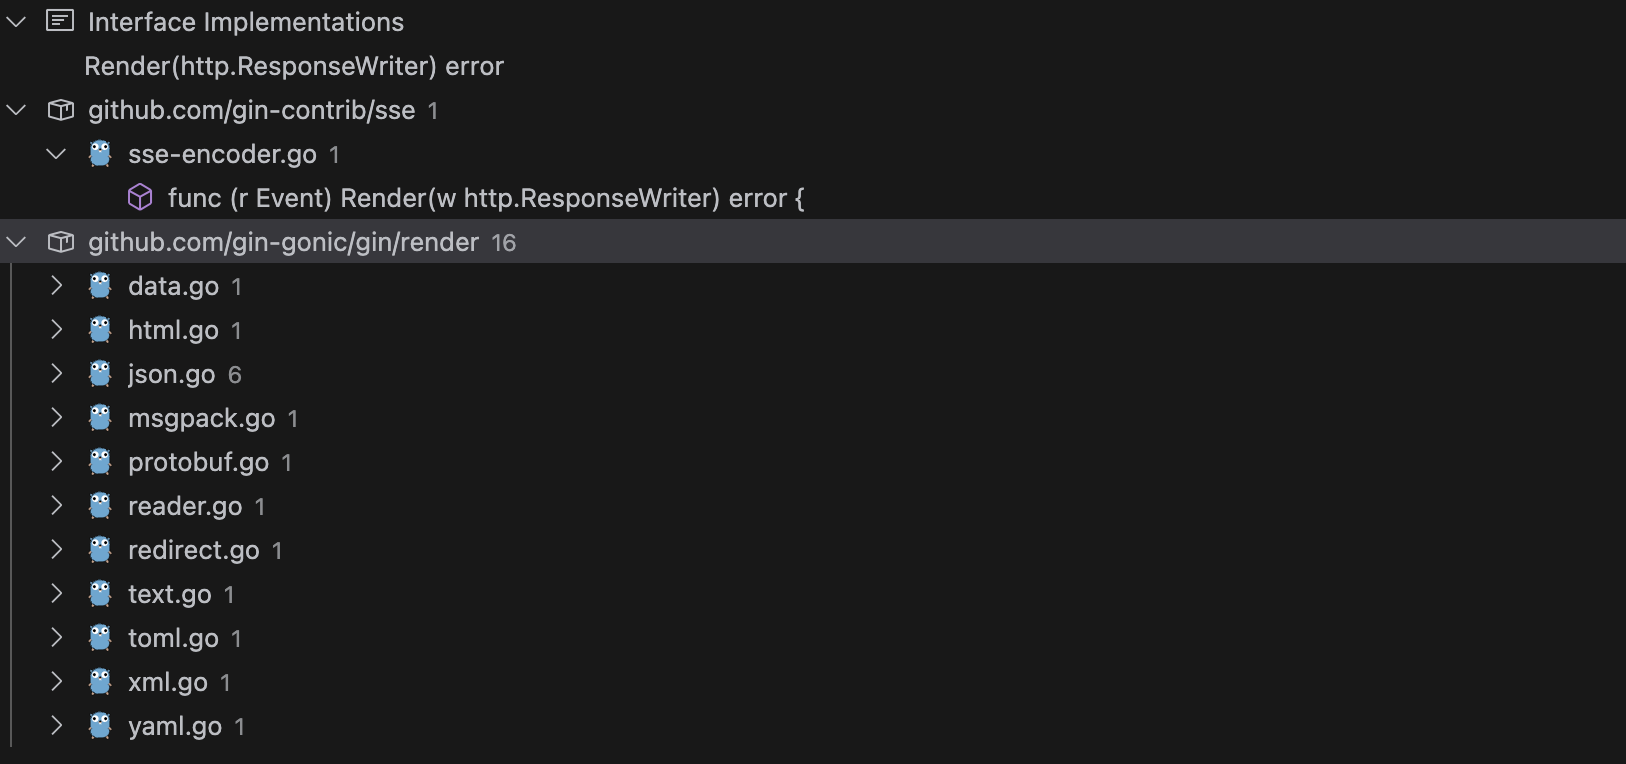Click the Interface Implementations list icon
1626x764 pixels.
click(x=60, y=21)
